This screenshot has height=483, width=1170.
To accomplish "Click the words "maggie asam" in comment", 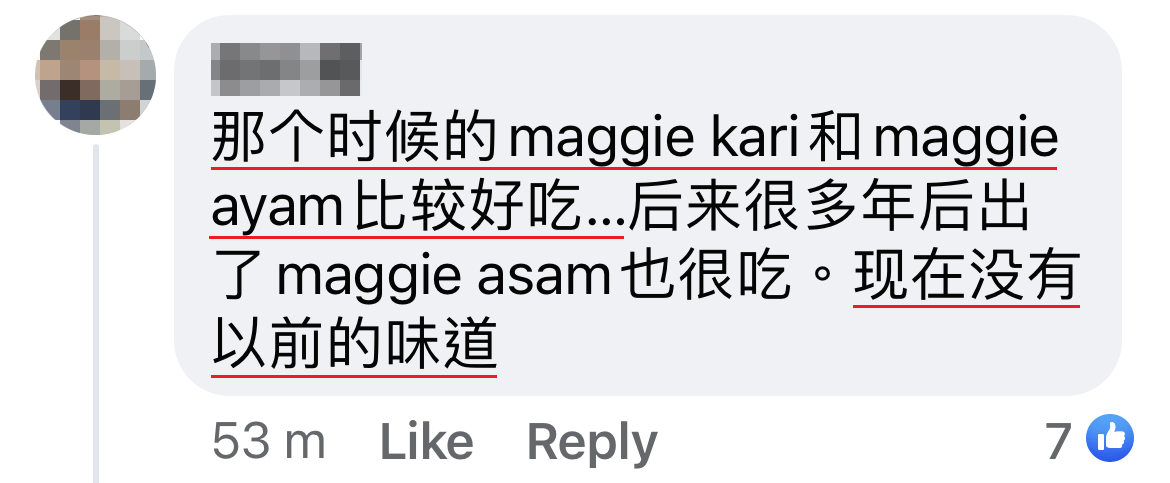I will [x=445, y=277].
